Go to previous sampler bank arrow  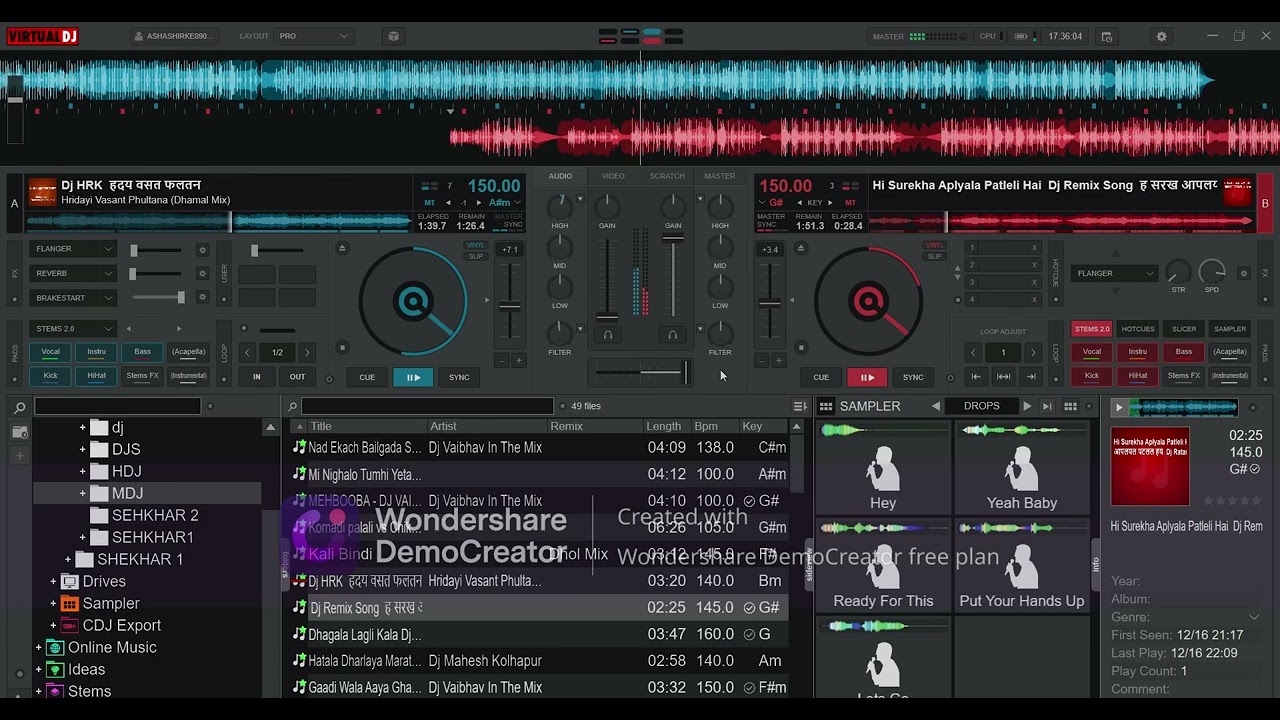click(x=936, y=406)
